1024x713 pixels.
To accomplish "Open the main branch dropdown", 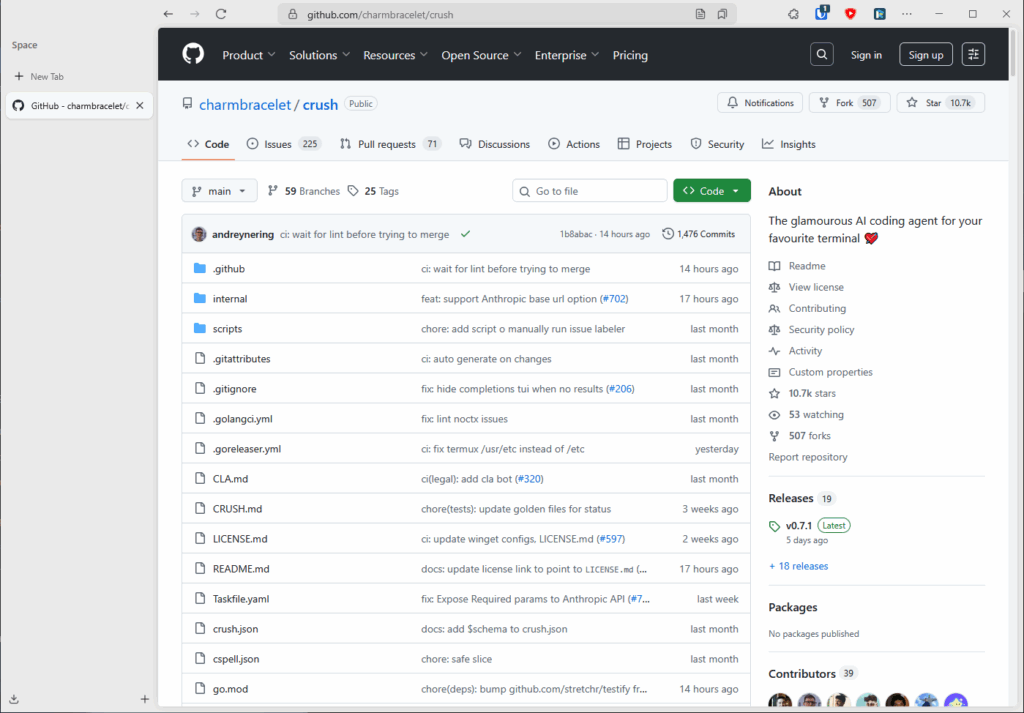I will (x=219, y=191).
